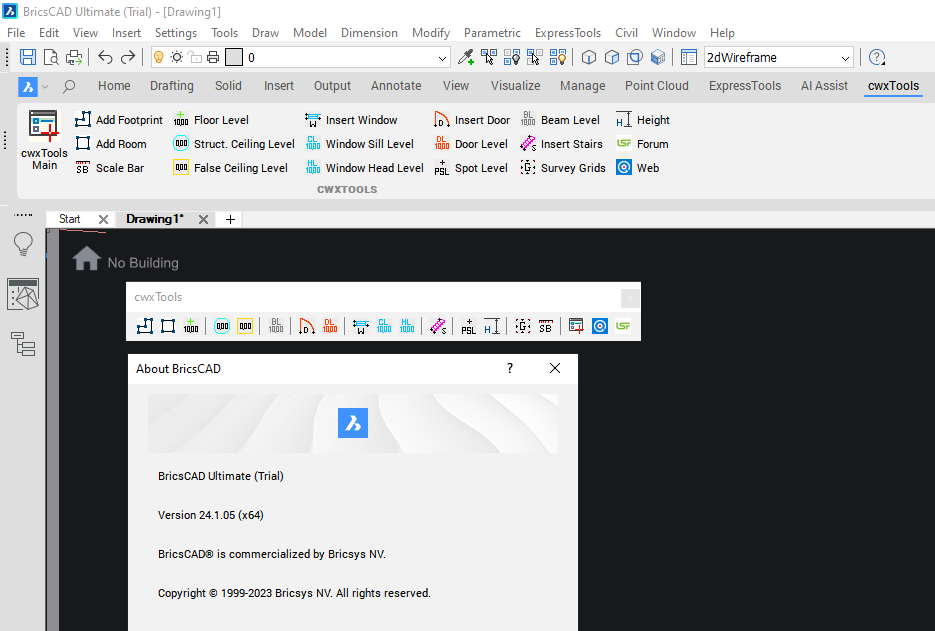Screen dimensions: 935x631
Task: Click the Print Preview toolbar icon
Action: click(51, 57)
